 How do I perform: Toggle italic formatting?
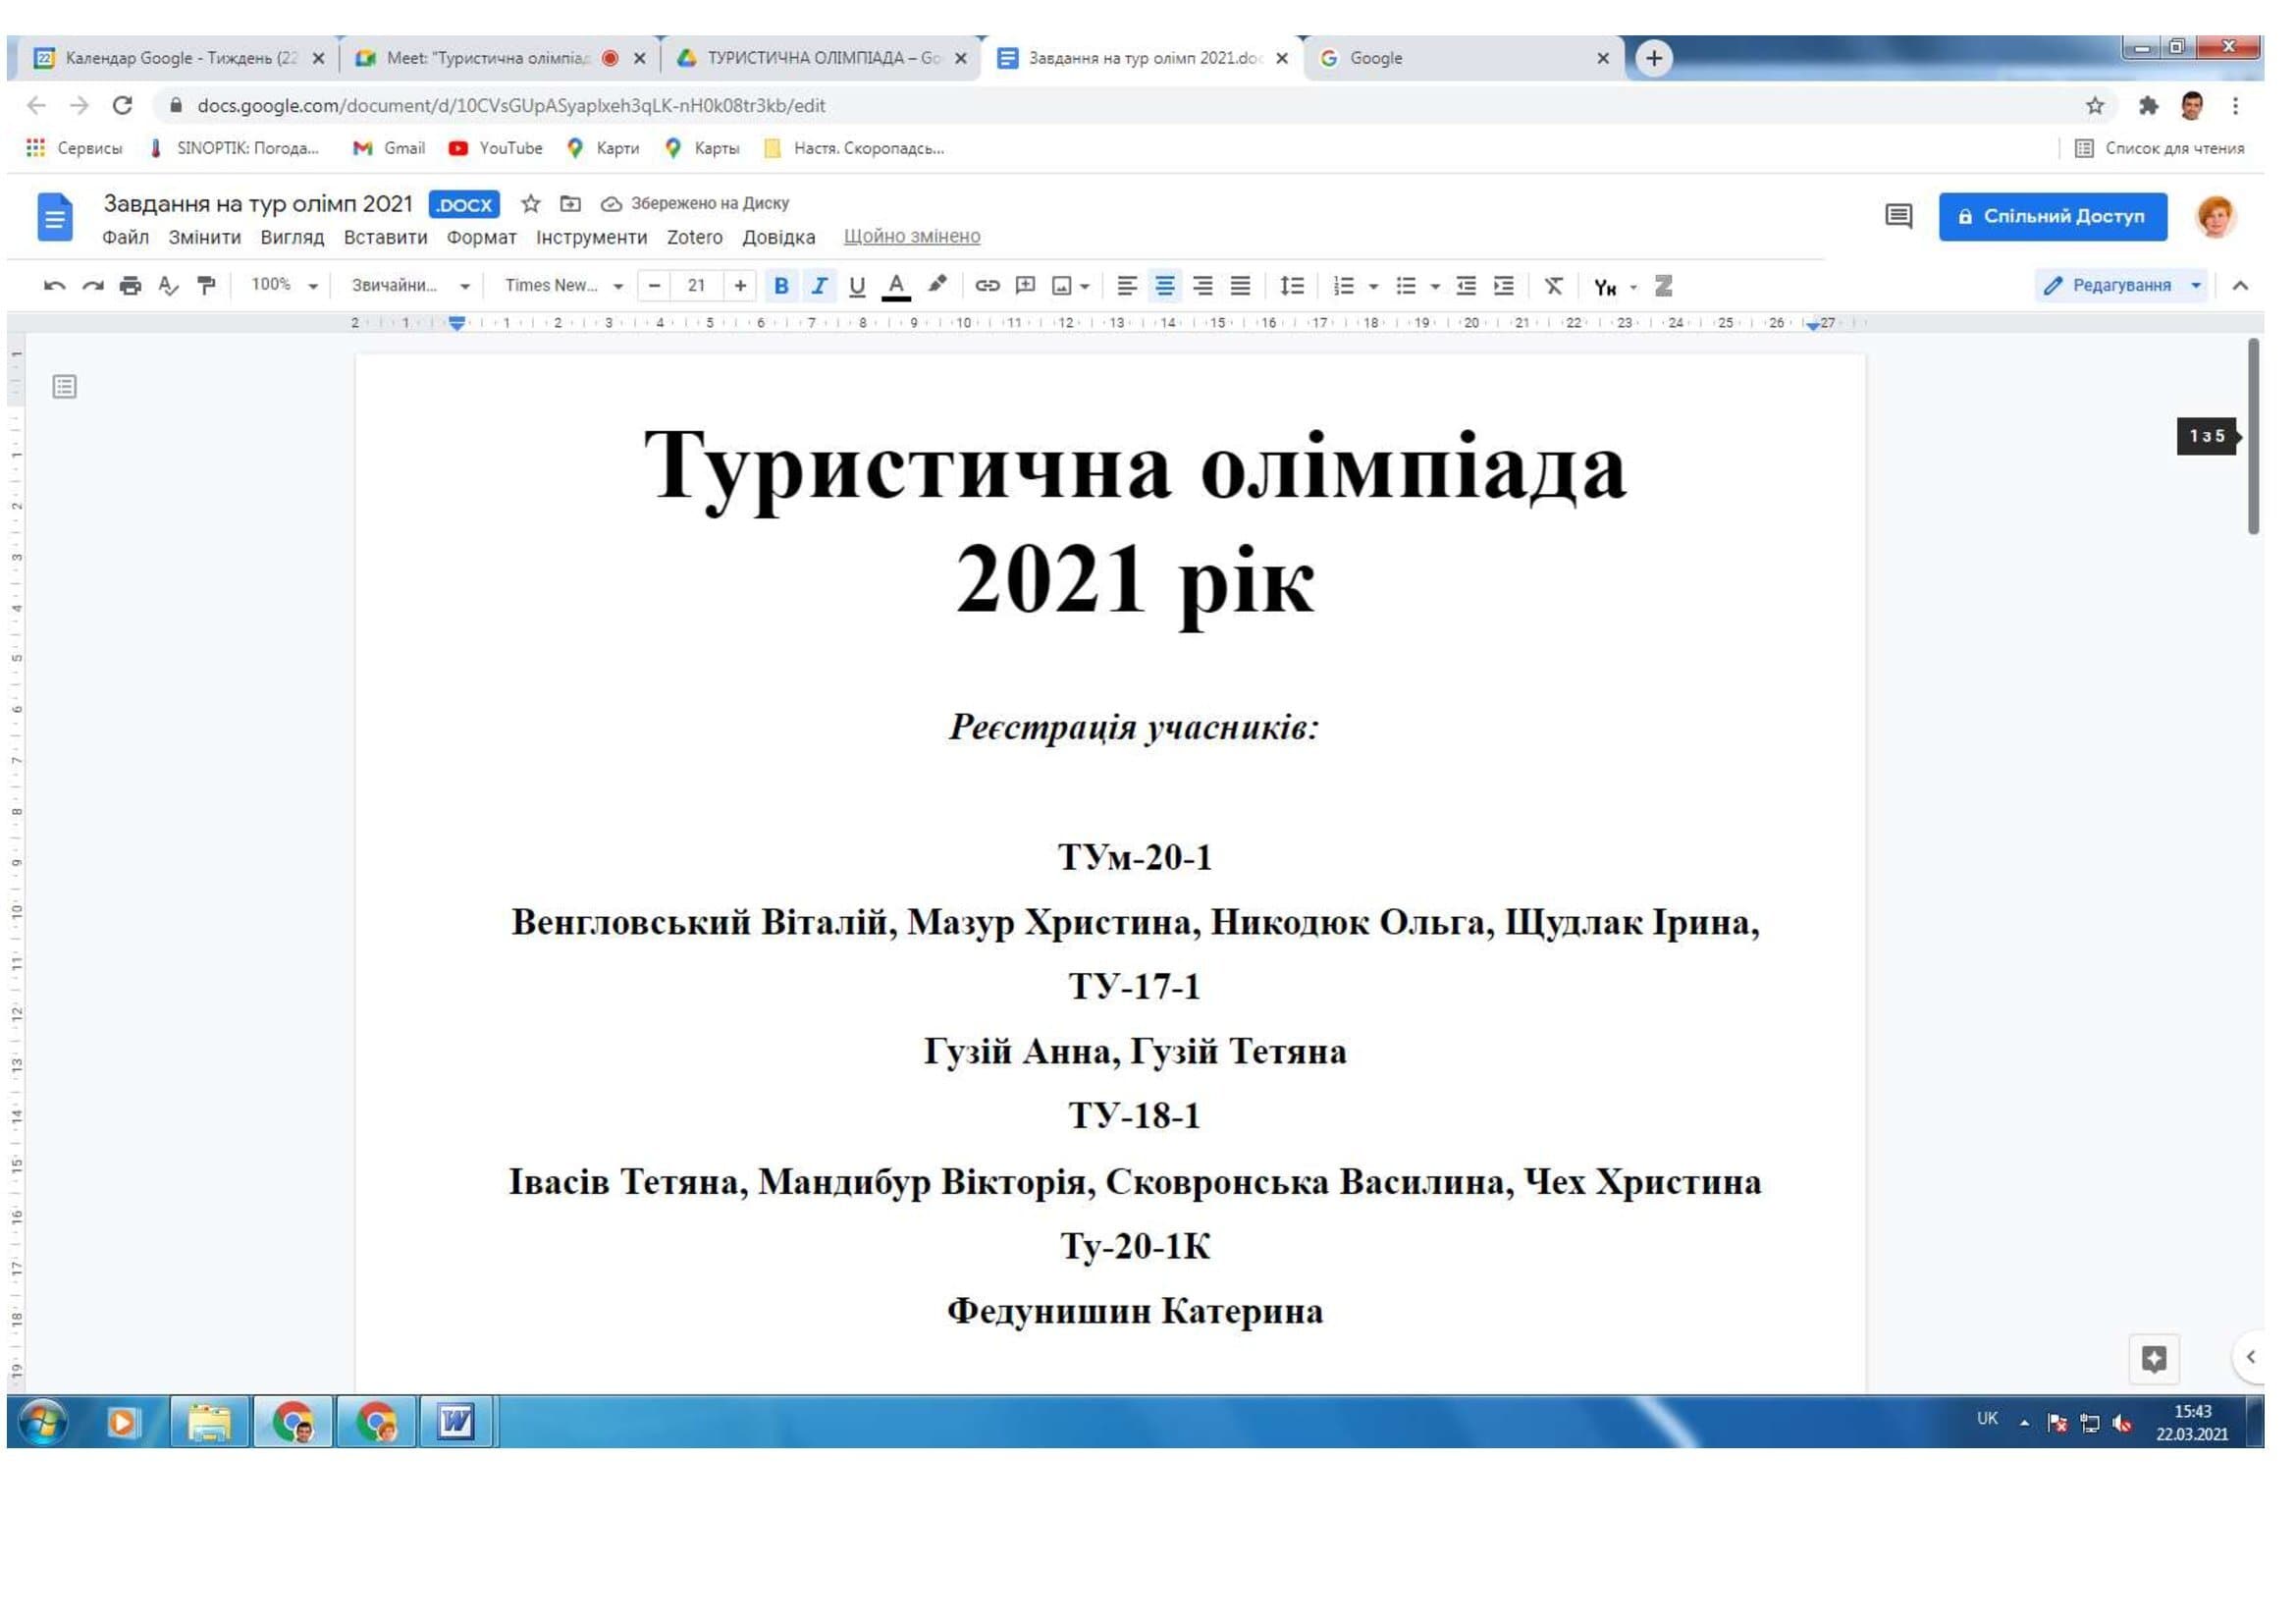[819, 286]
